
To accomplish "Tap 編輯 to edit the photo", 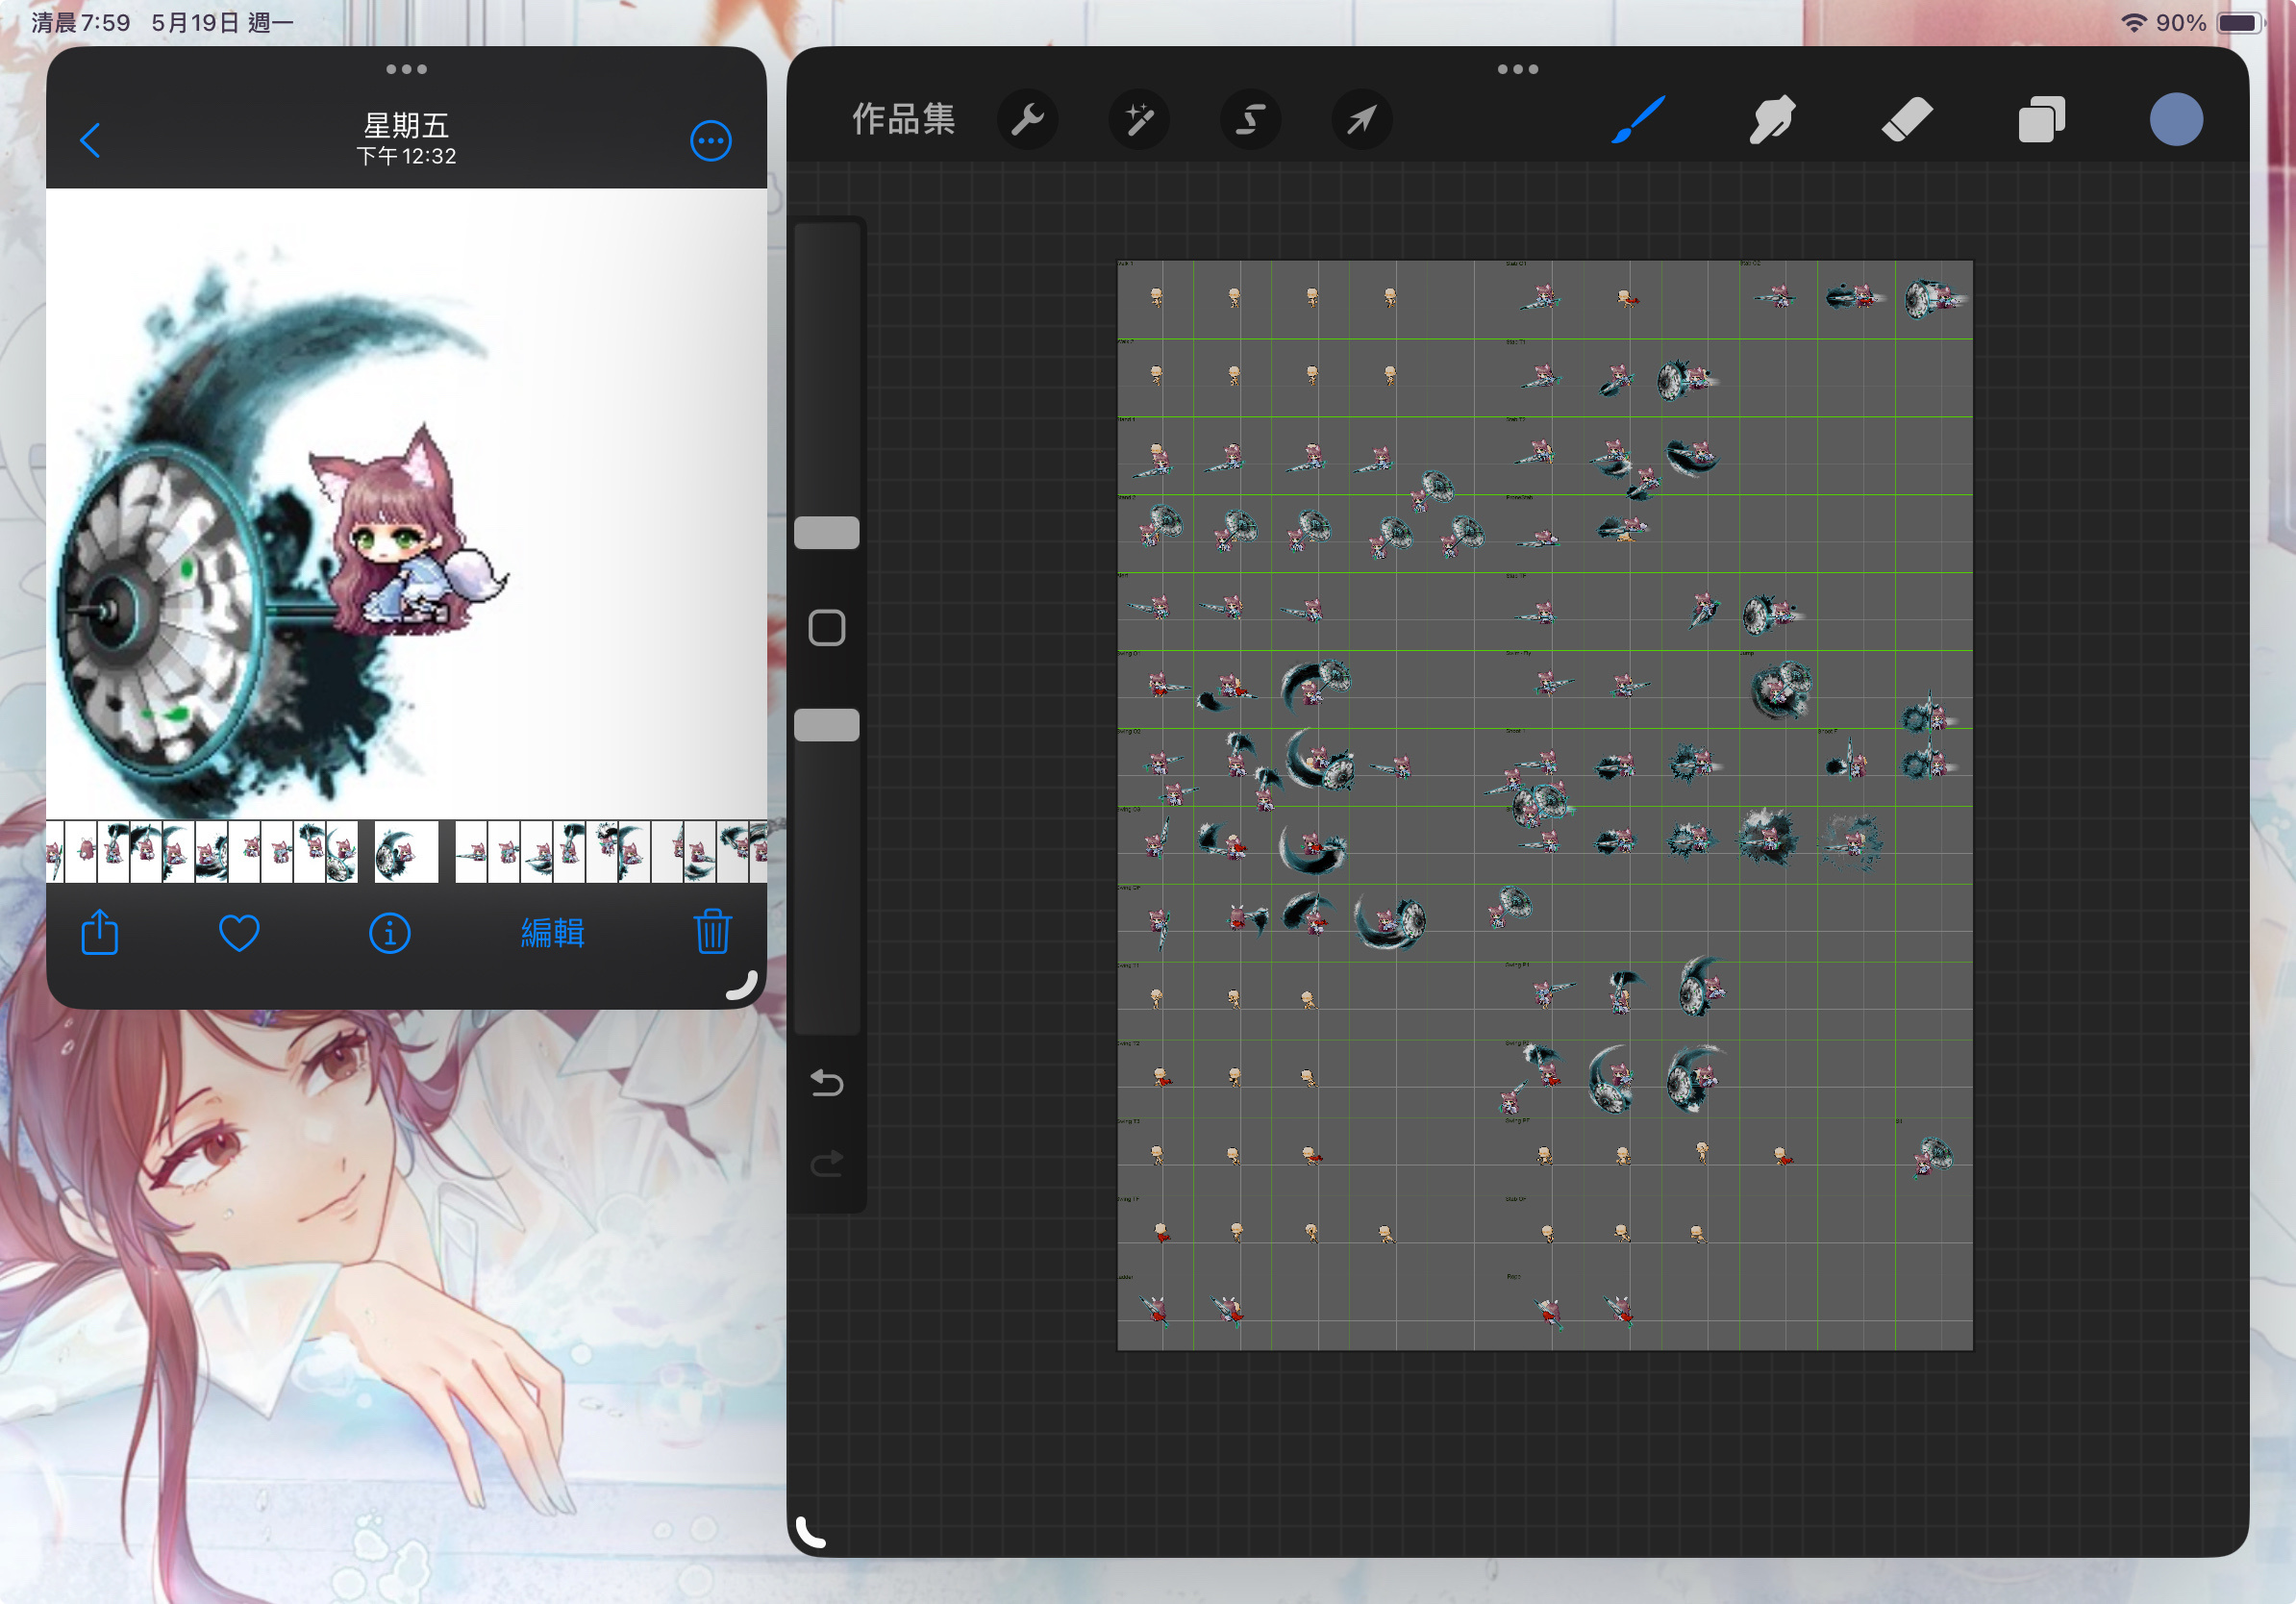I will 553,933.
